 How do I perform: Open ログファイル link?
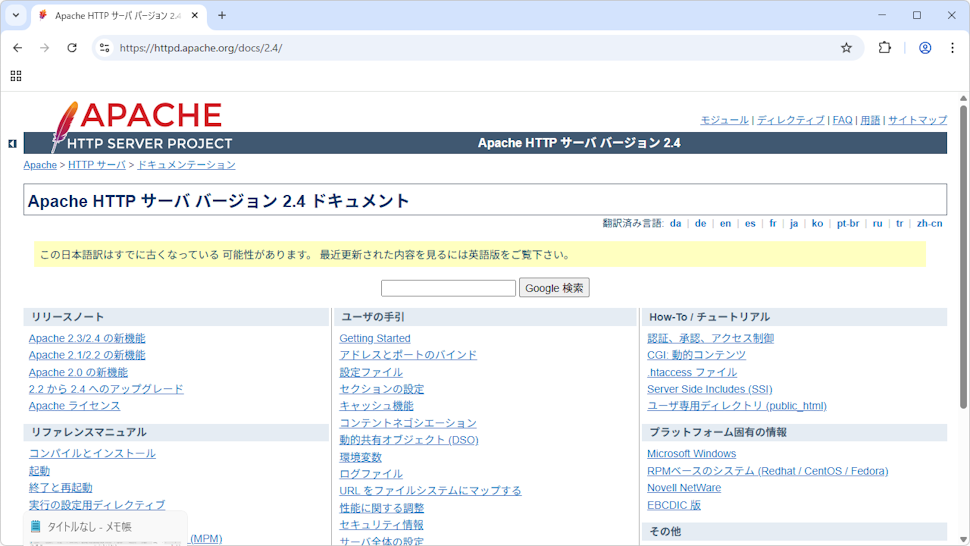[x=371, y=474]
